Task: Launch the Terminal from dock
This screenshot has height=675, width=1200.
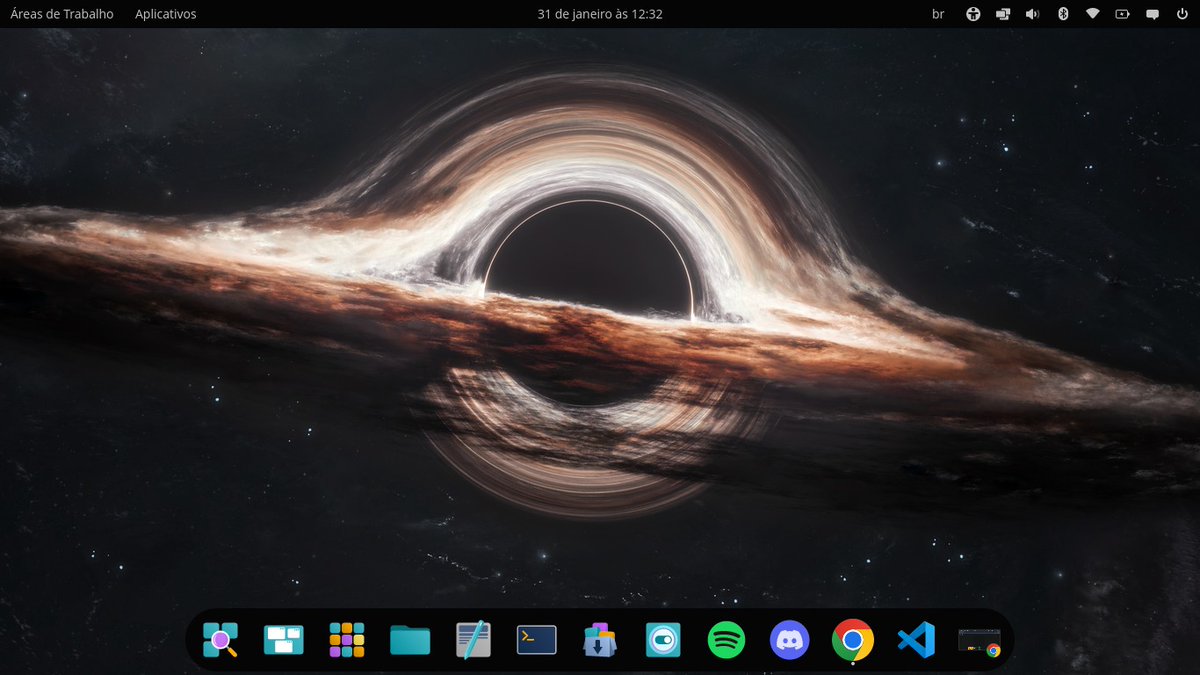Action: [537, 640]
